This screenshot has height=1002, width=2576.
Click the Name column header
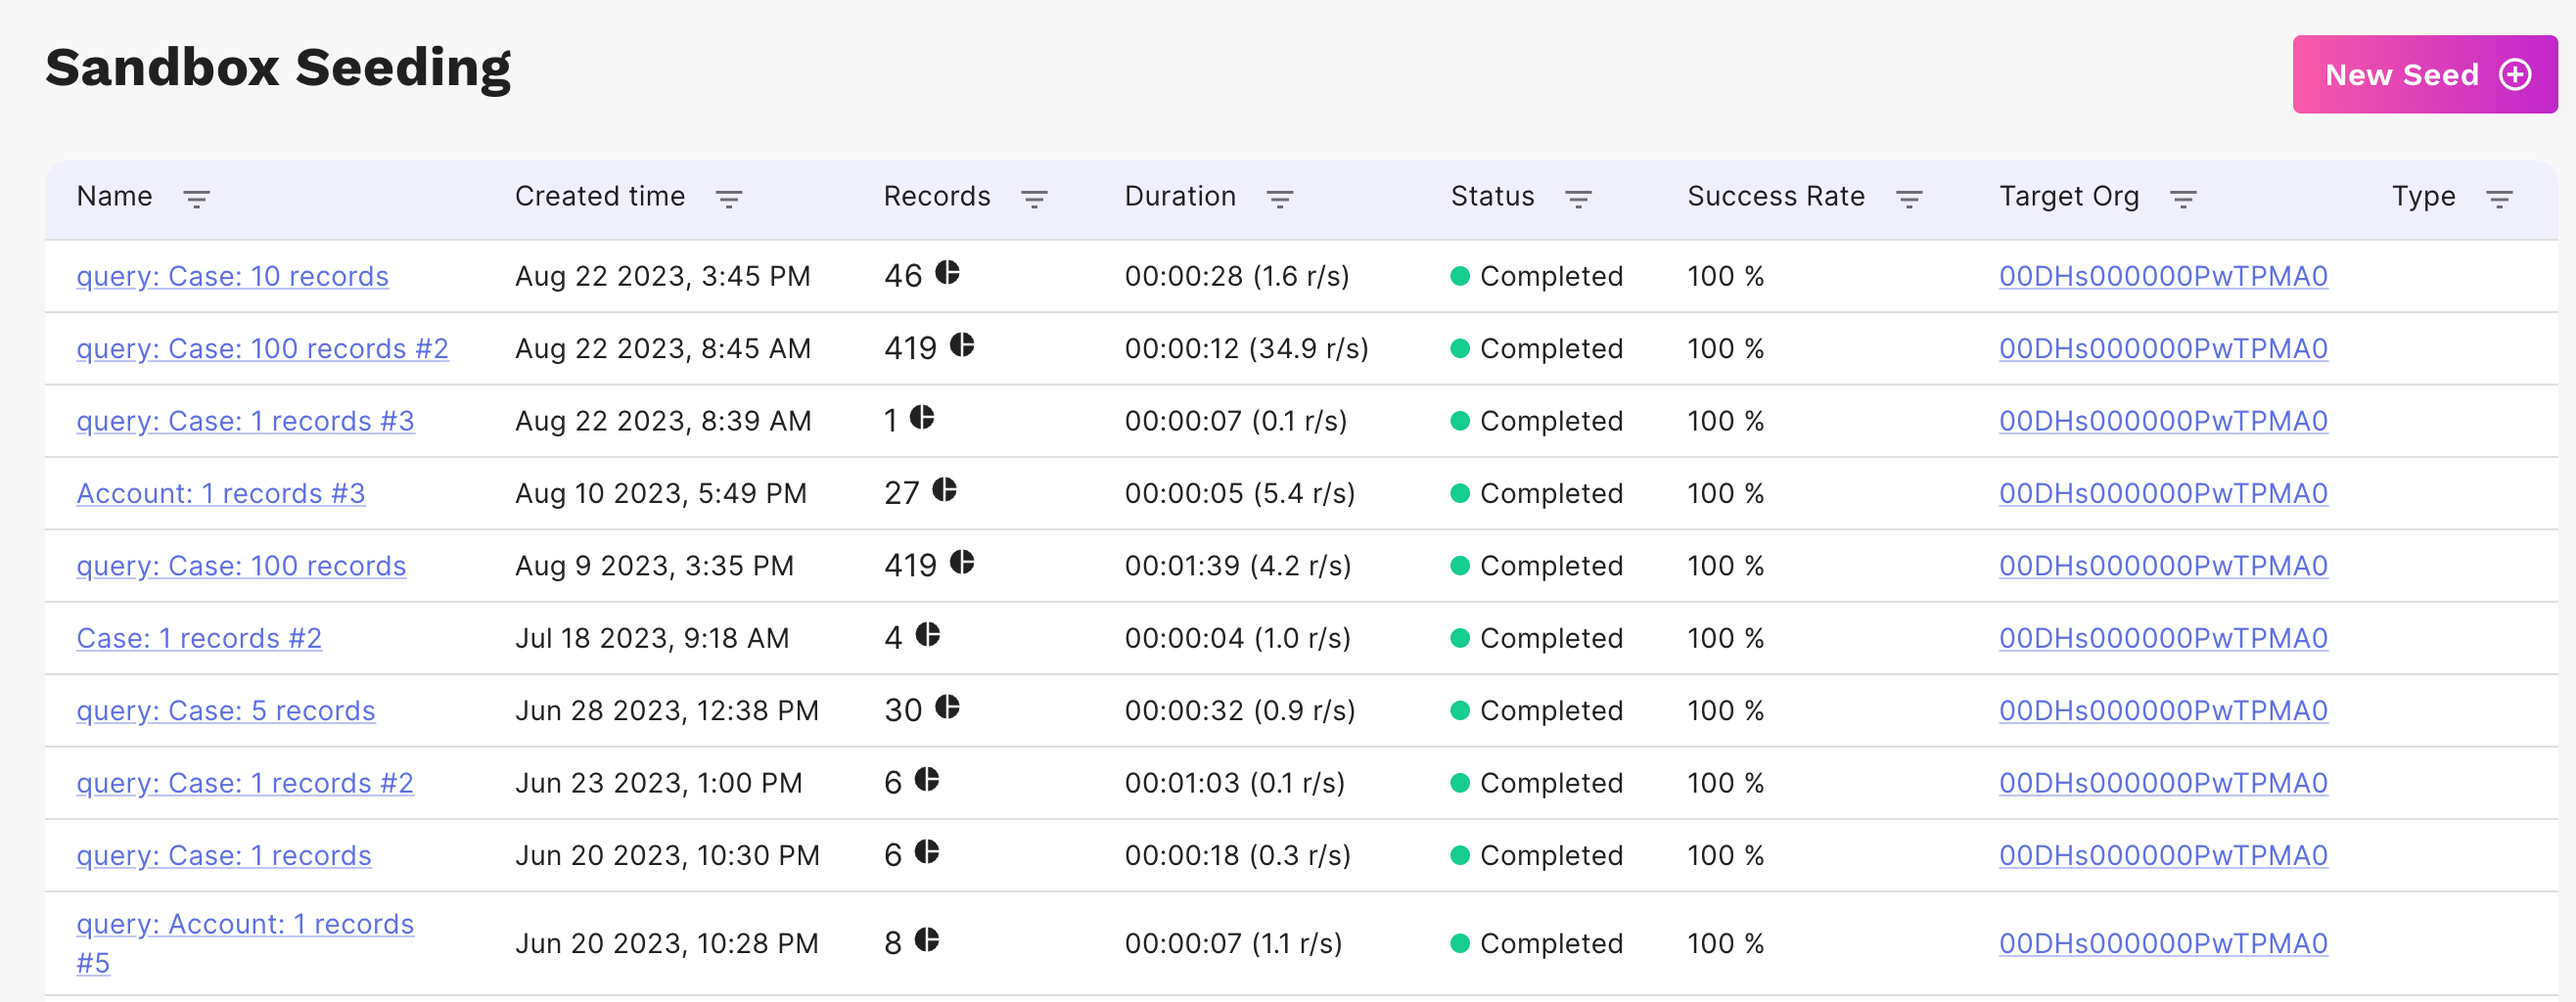114,197
